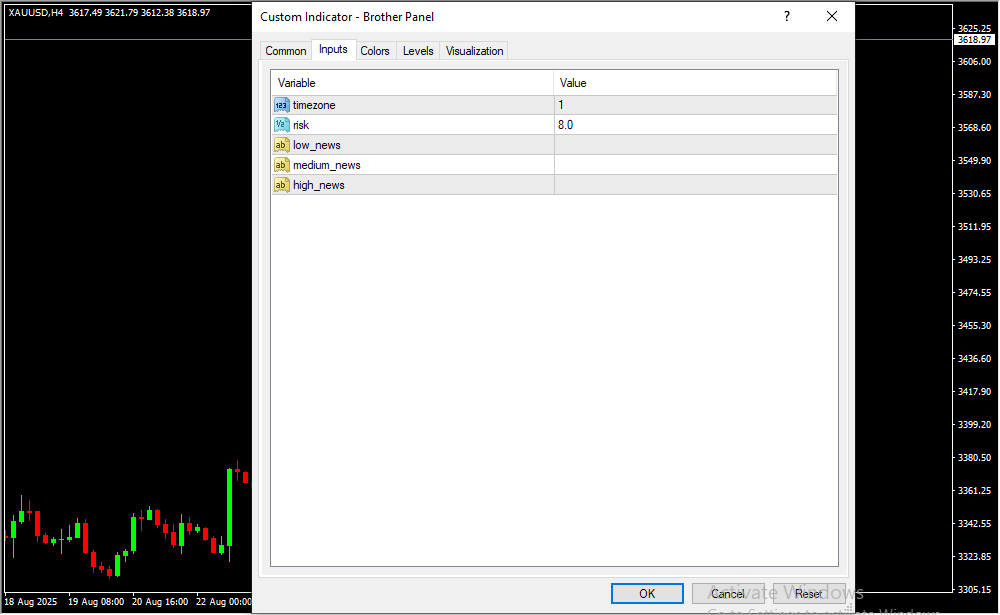
Task: Switch to the Common tab
Action: tap(286, 51)
